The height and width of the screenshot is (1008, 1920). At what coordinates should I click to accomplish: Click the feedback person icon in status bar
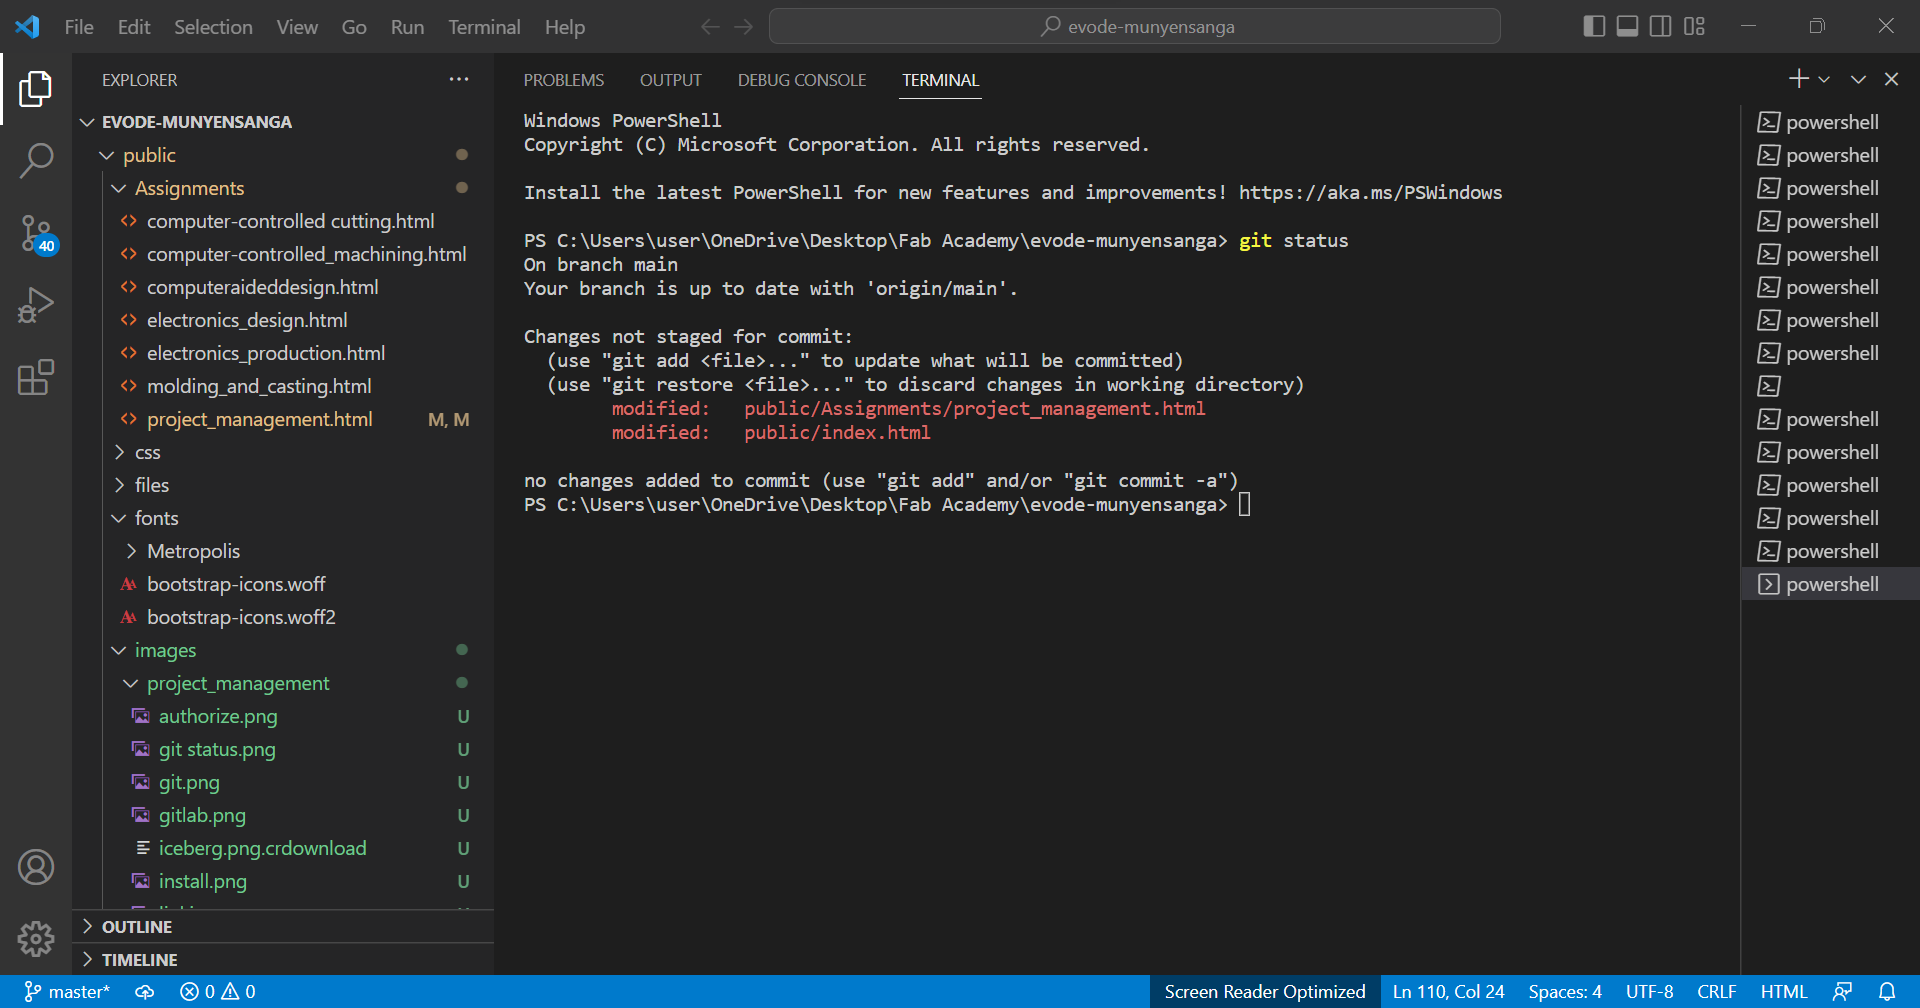click(1843, 991)
